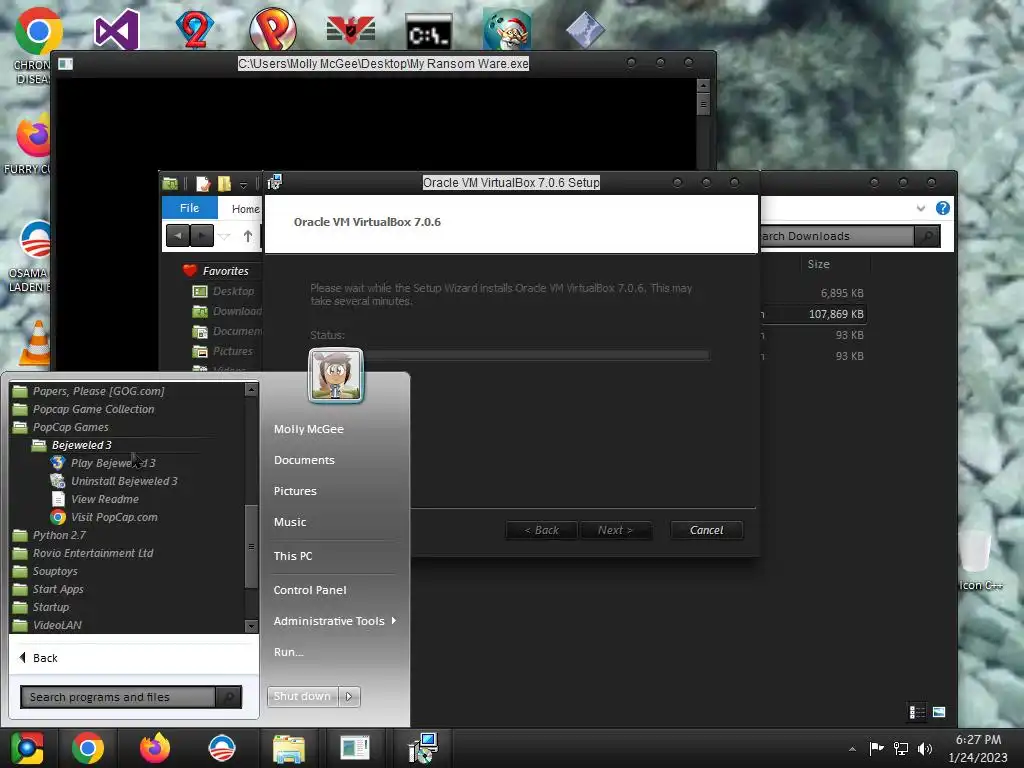Open the Firefox FURRY desktop shortcut

(31, 137)
